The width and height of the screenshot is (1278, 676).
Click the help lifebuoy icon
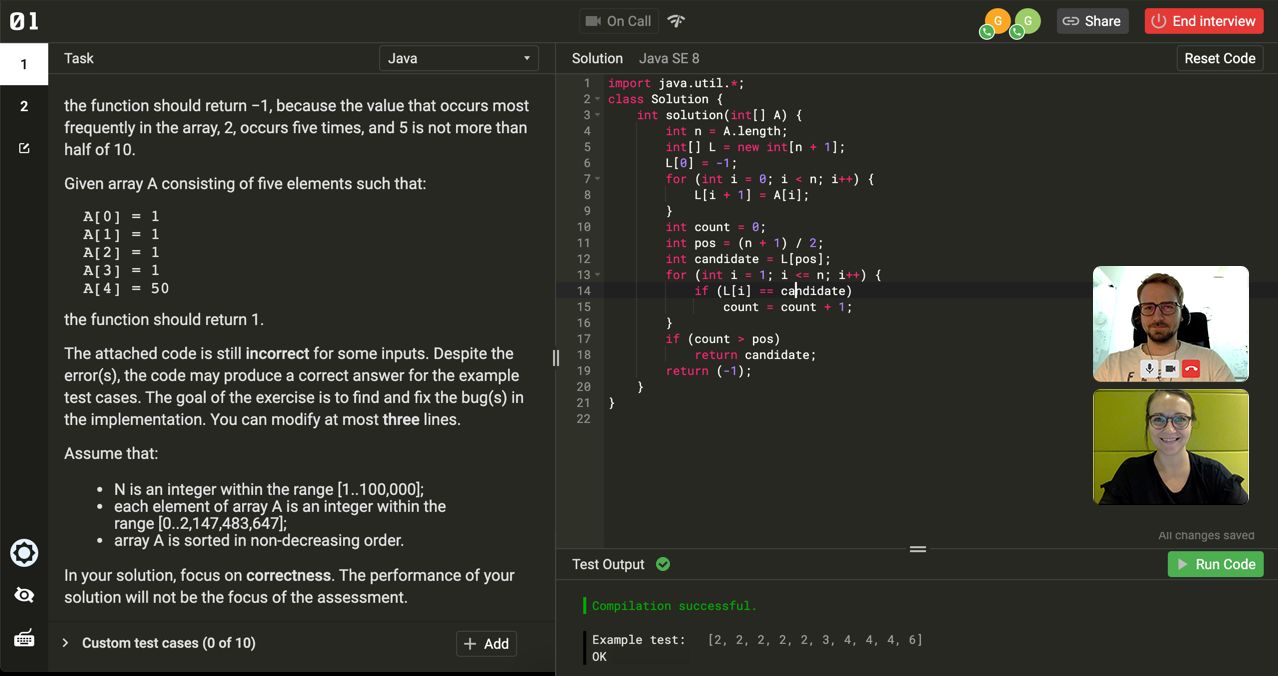24,553
